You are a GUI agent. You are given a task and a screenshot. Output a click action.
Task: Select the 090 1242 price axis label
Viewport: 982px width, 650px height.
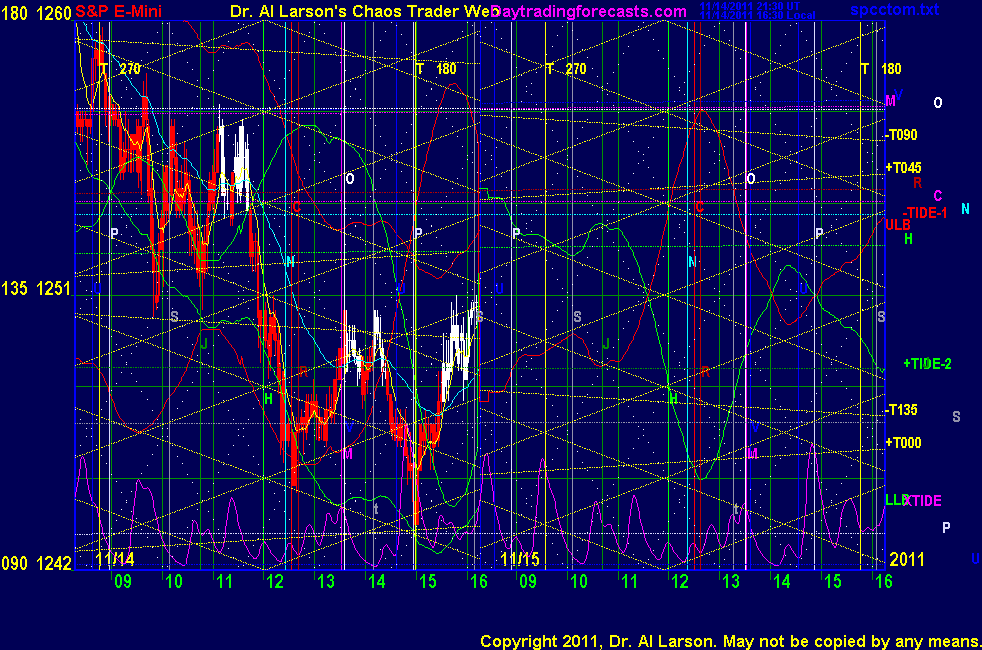tap(36, 564)
